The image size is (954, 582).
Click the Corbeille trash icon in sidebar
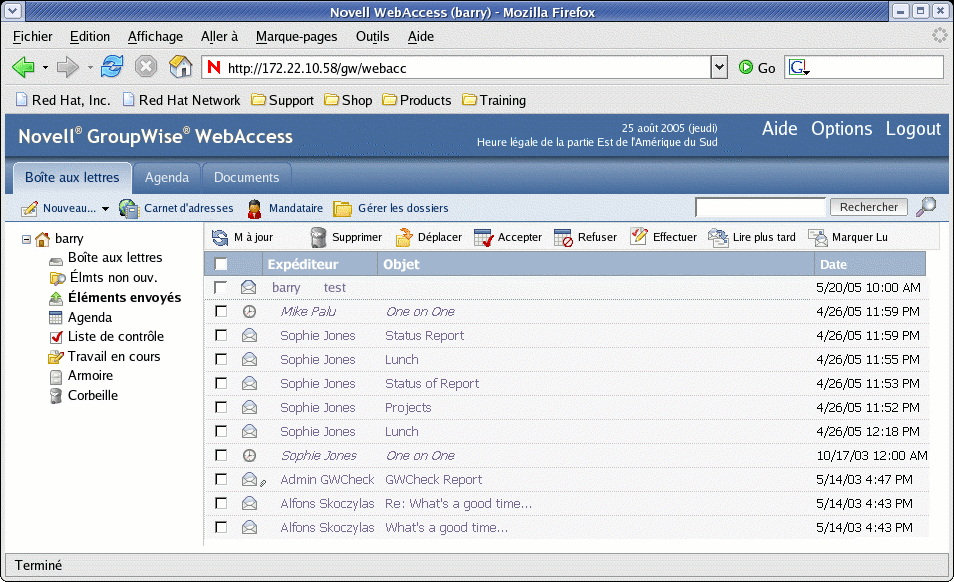click(56, 396)
